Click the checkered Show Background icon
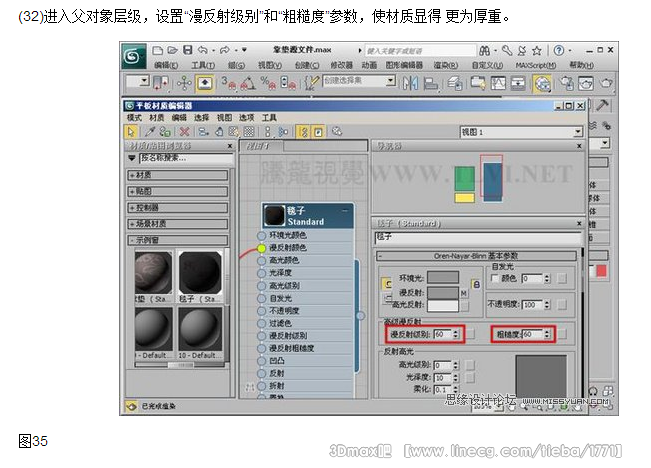 [x=249, y=132]
